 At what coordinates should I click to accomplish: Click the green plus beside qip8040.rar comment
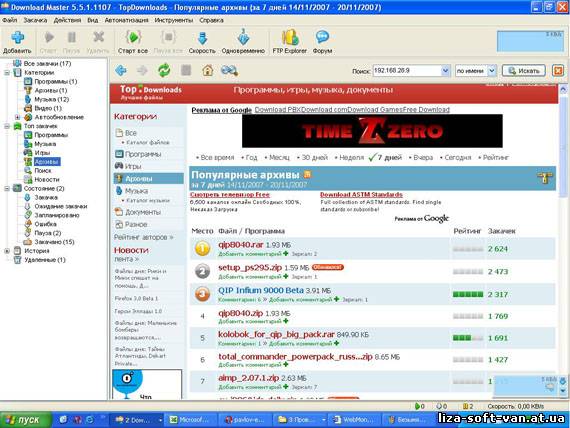(x=285, y=253)
